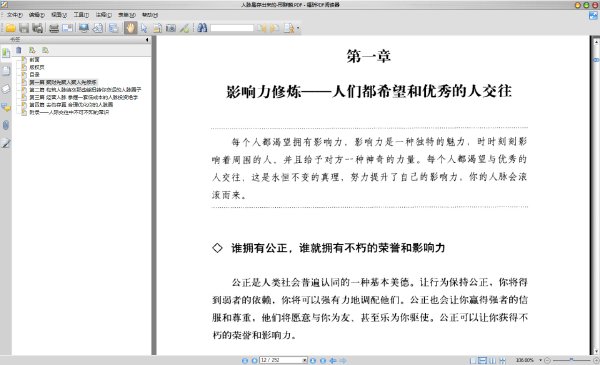The image size is (600, 365).
Task: Click the zoom in plus button
Action: coord(596,360)
